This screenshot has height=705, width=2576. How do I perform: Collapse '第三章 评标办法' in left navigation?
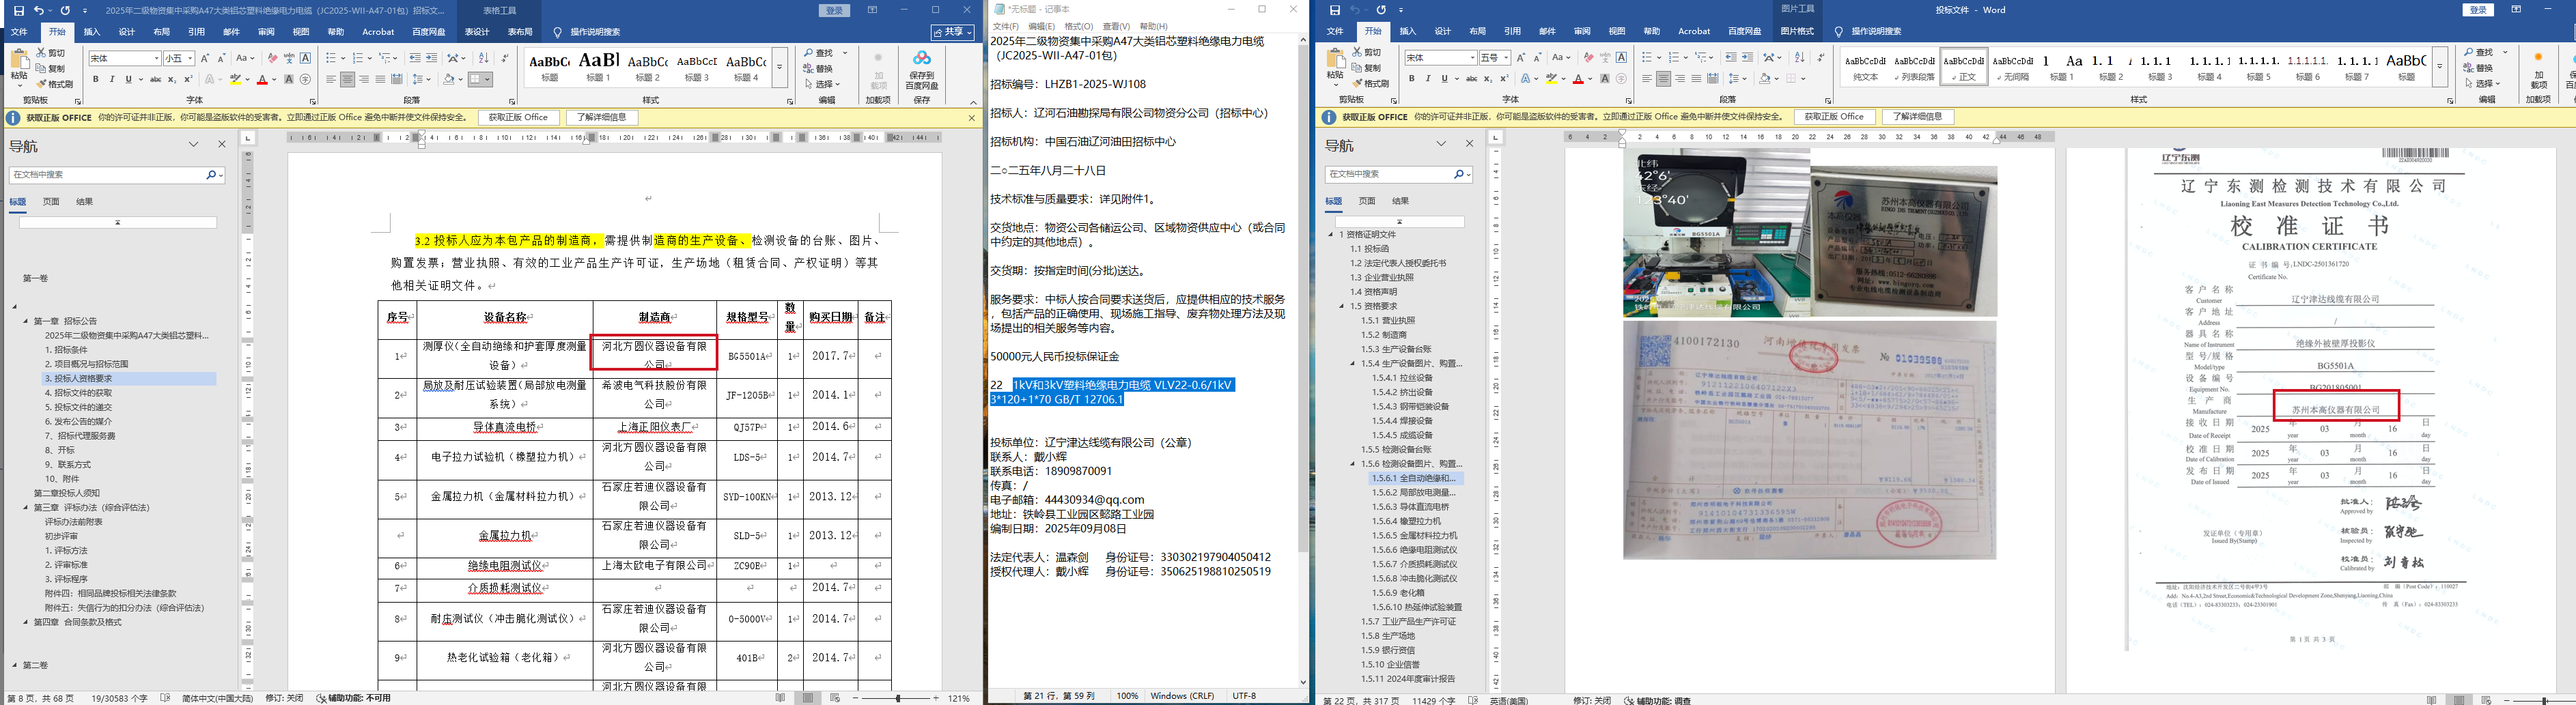26,508
